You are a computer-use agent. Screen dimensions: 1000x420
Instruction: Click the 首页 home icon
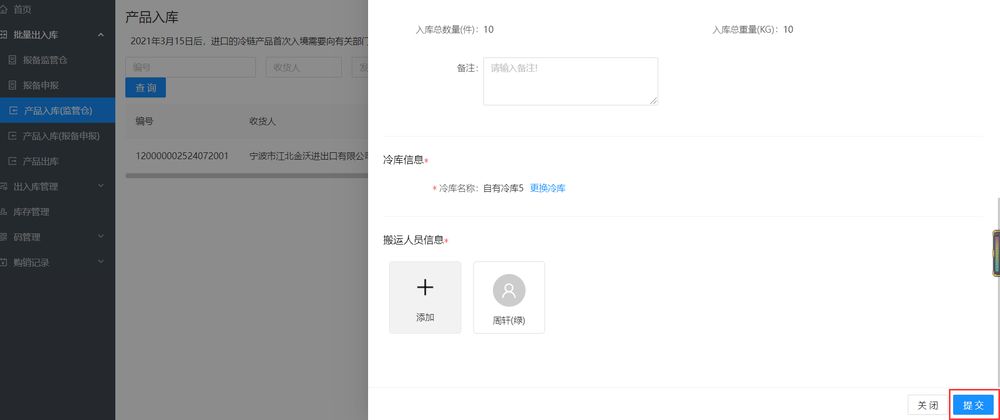(x=5, y=9)
